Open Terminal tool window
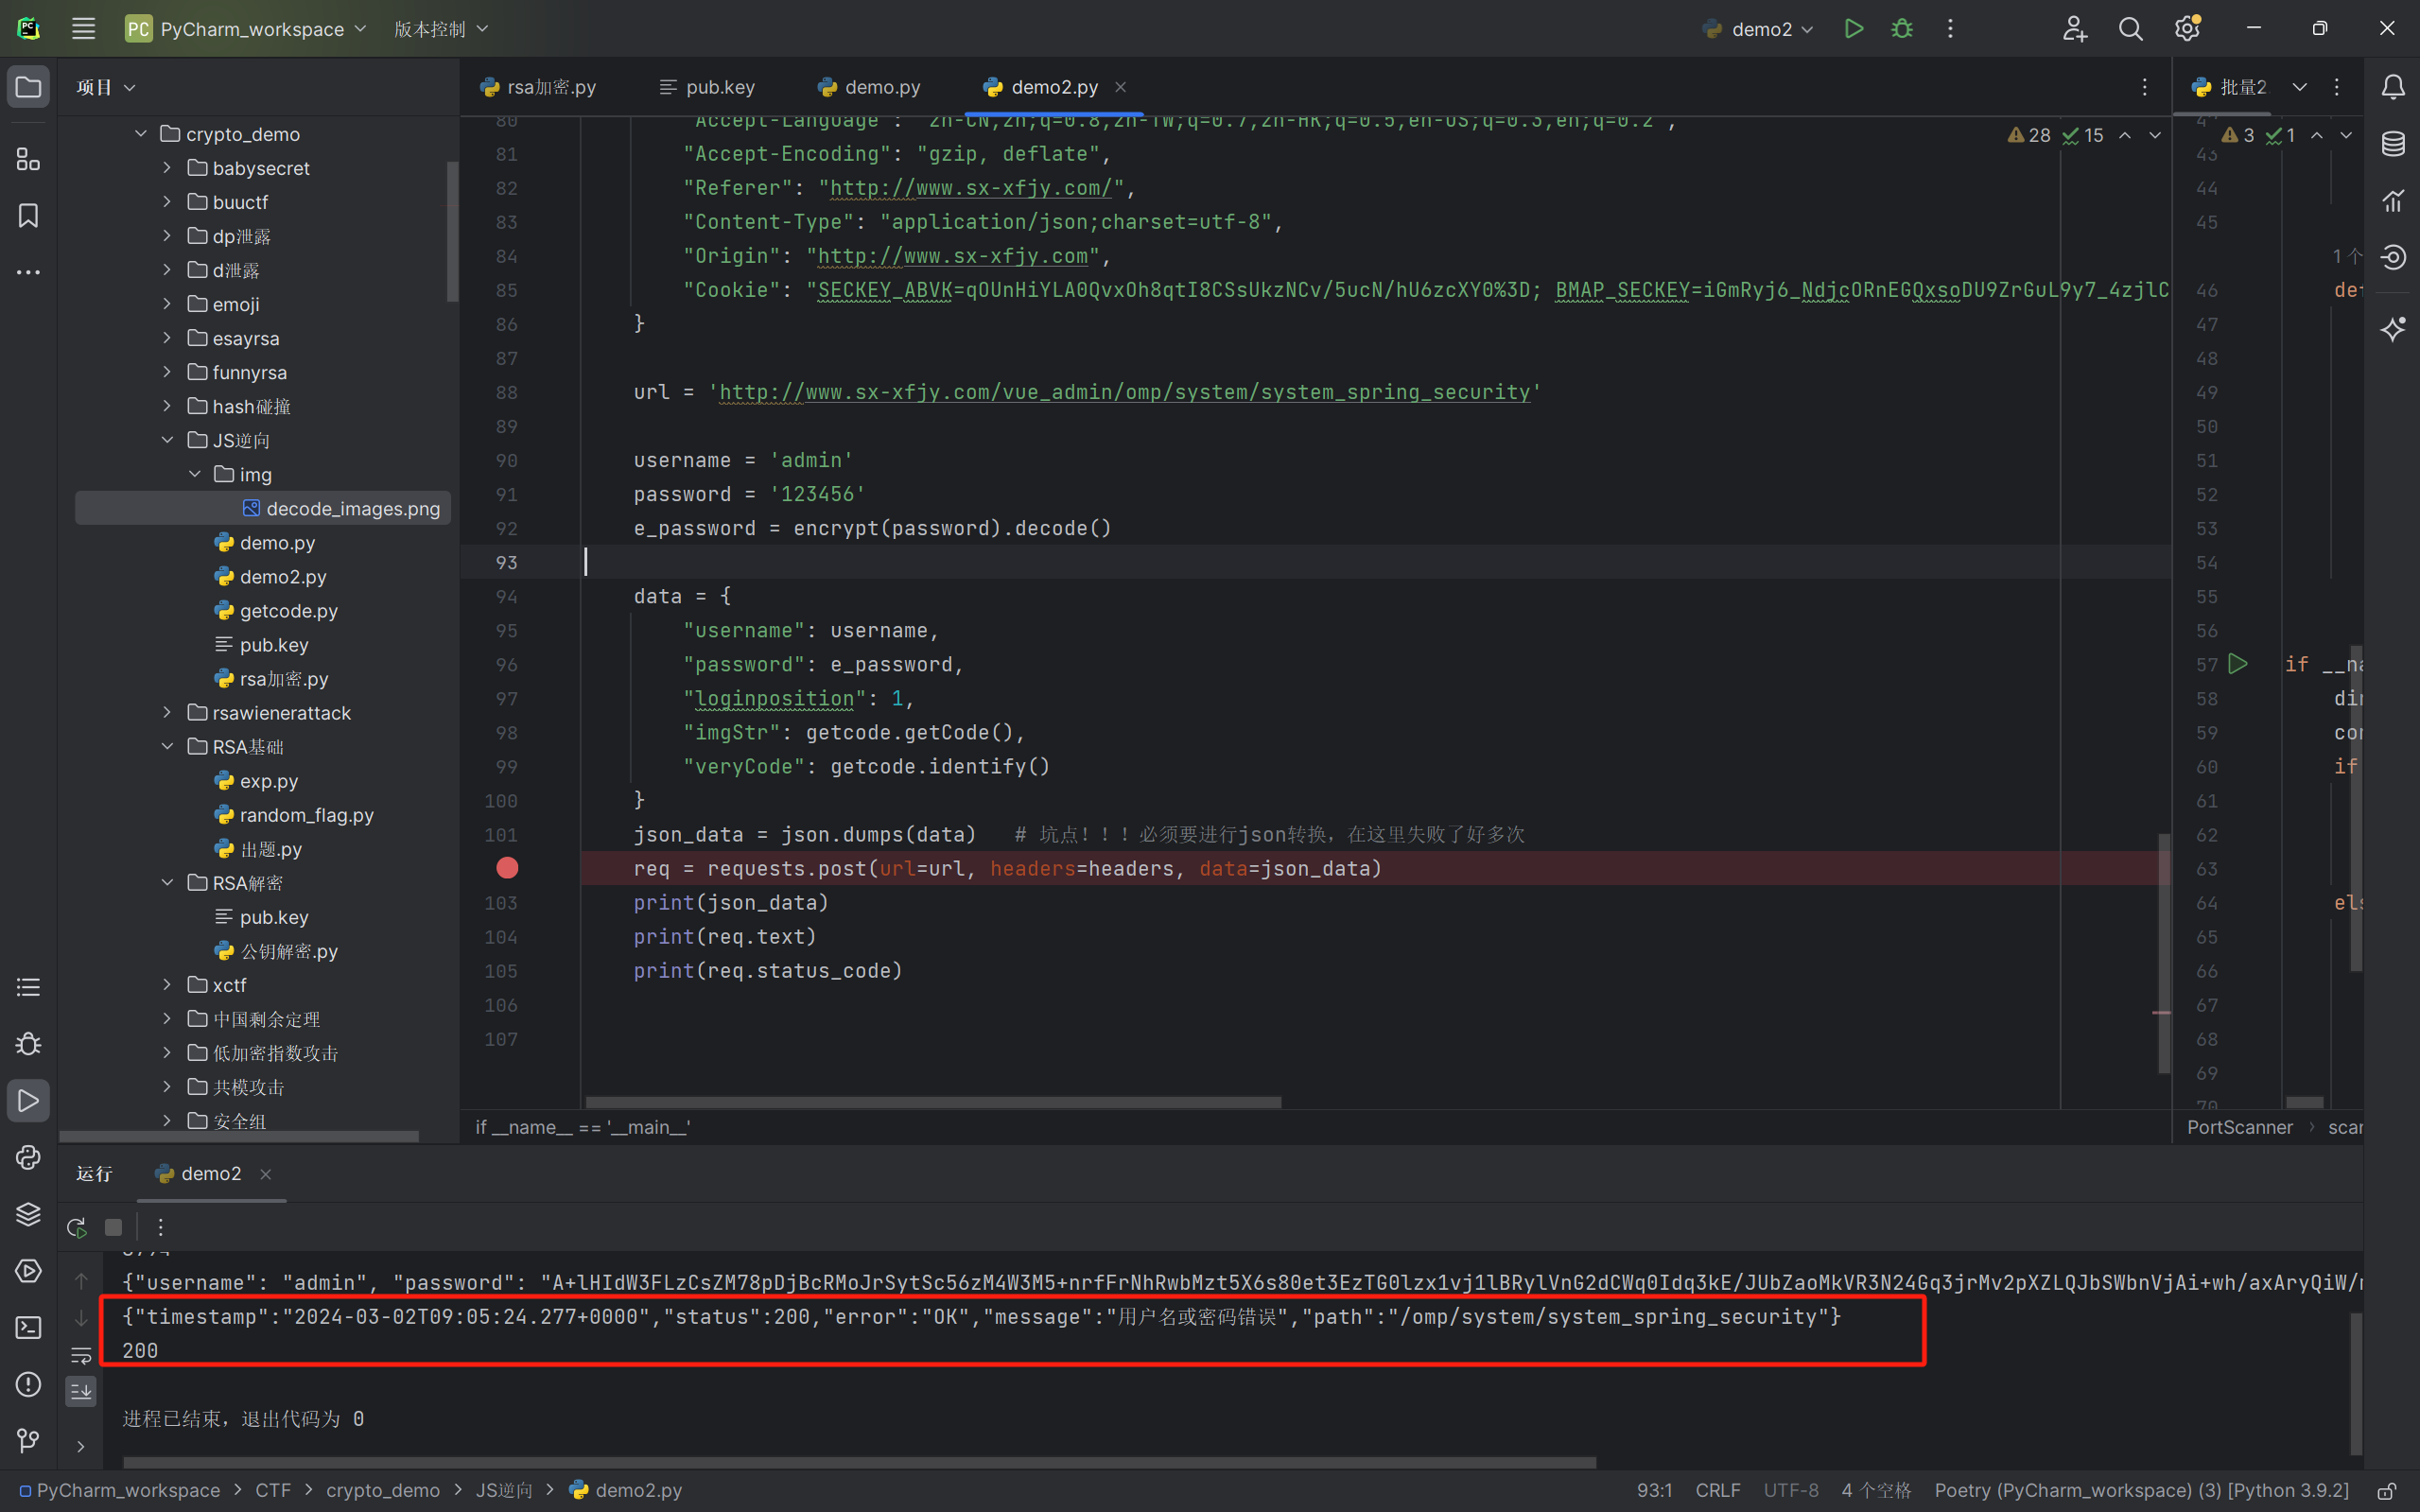 (x=28, y=1327)
